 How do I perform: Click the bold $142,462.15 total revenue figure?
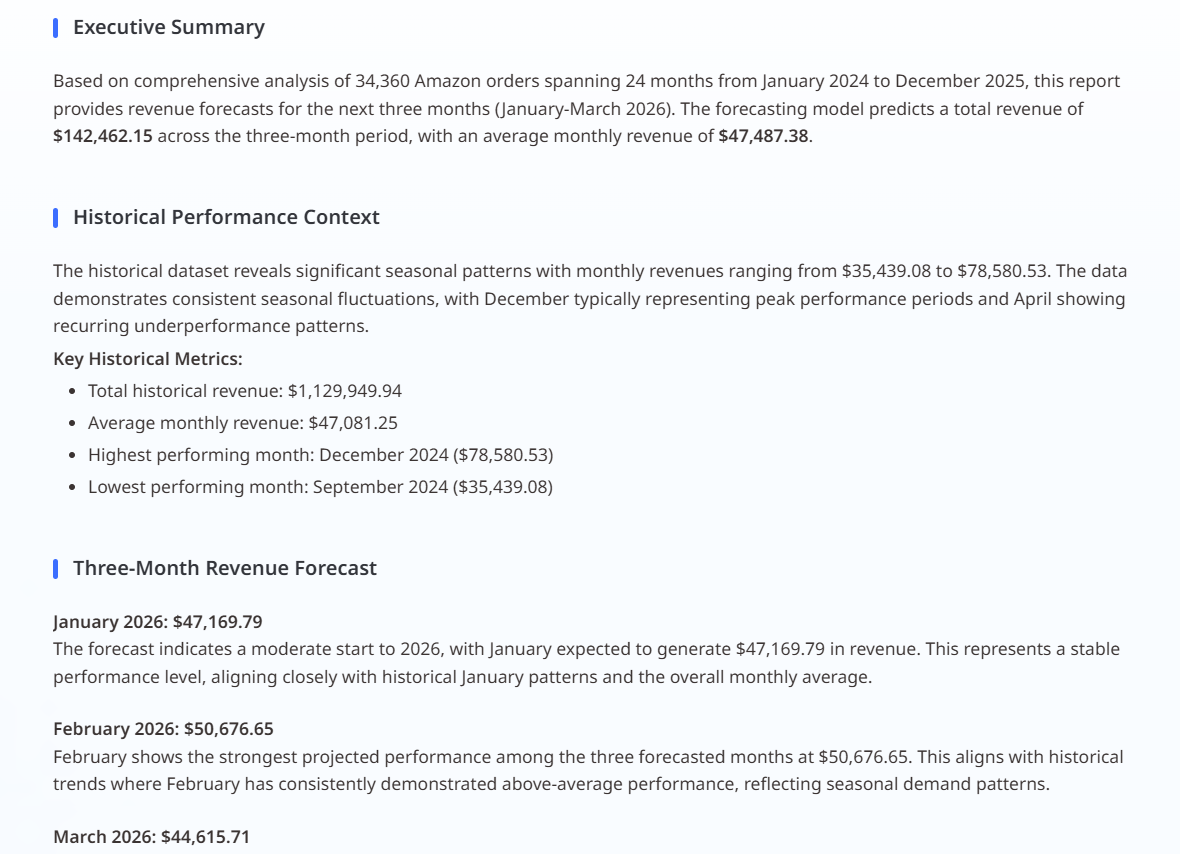click(103, 137)
